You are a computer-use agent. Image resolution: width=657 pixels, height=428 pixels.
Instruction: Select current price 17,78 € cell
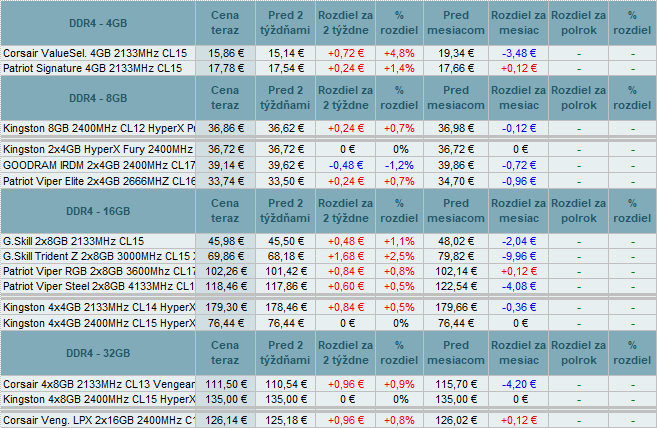[226, 68]
